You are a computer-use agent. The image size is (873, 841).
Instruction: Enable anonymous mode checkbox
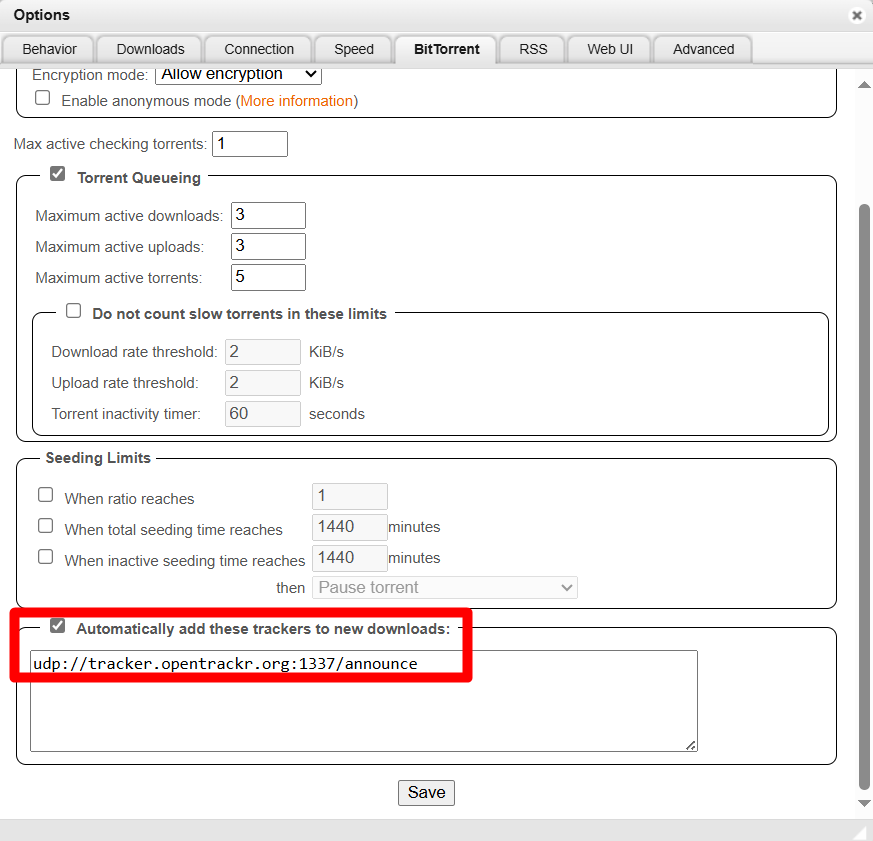coord(43,98)
